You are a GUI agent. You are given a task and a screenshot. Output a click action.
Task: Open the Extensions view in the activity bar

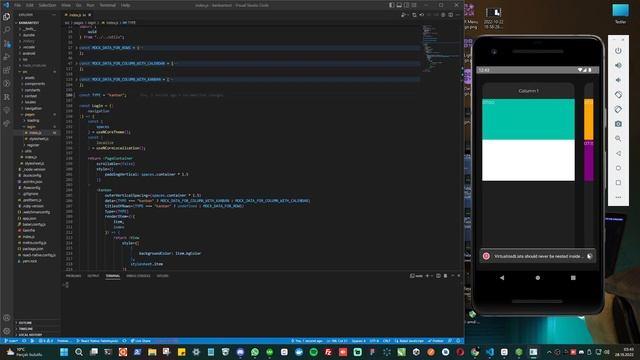(7, 70)
